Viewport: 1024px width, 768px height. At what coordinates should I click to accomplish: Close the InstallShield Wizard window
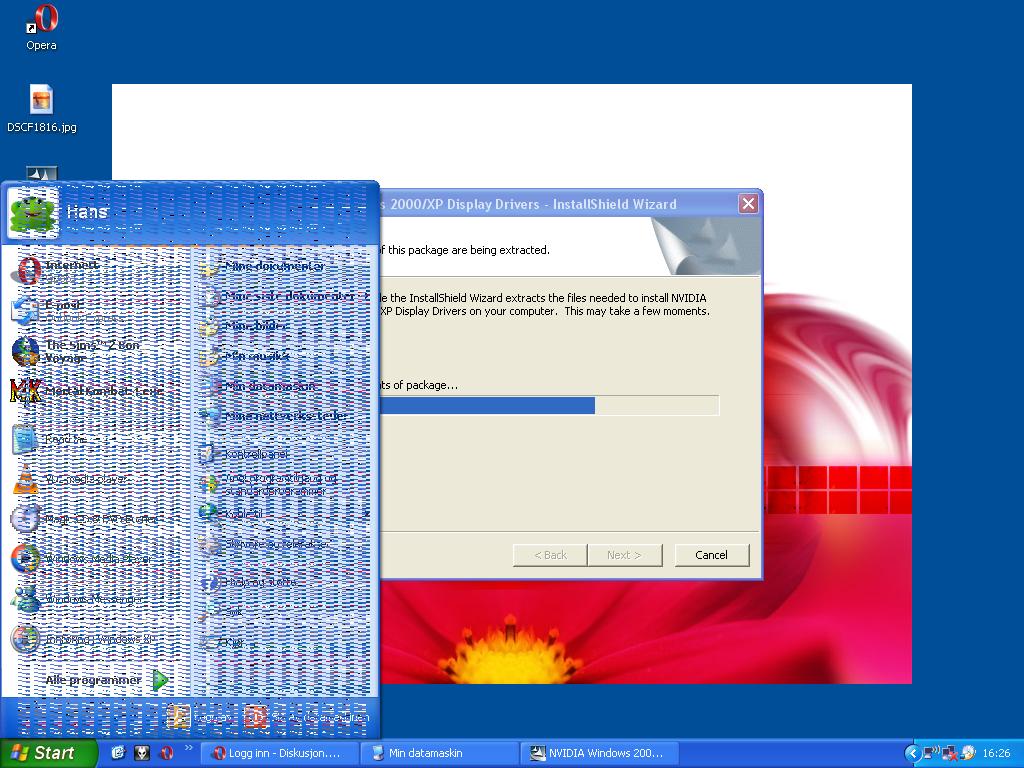(x=748, y=204)
